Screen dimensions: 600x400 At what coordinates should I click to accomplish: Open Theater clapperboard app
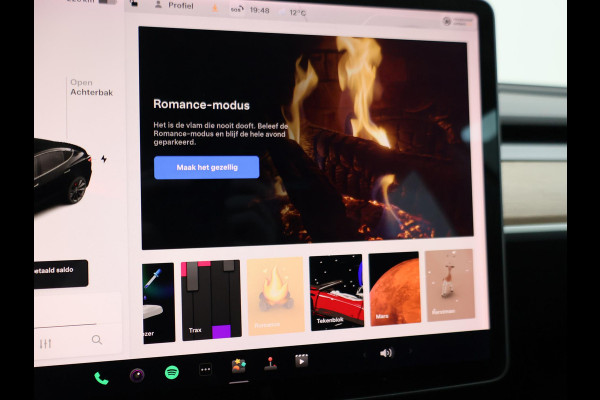click(x=301, y=359)
